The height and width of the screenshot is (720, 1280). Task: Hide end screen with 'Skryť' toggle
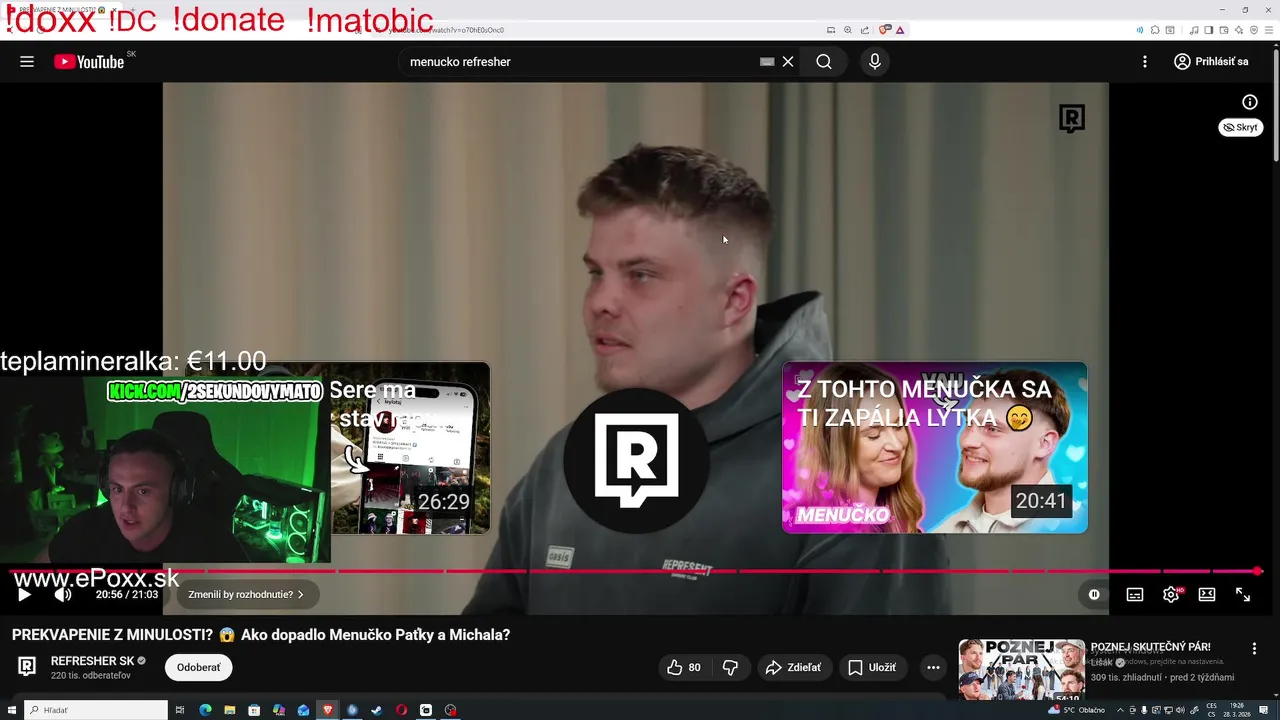1241,127
